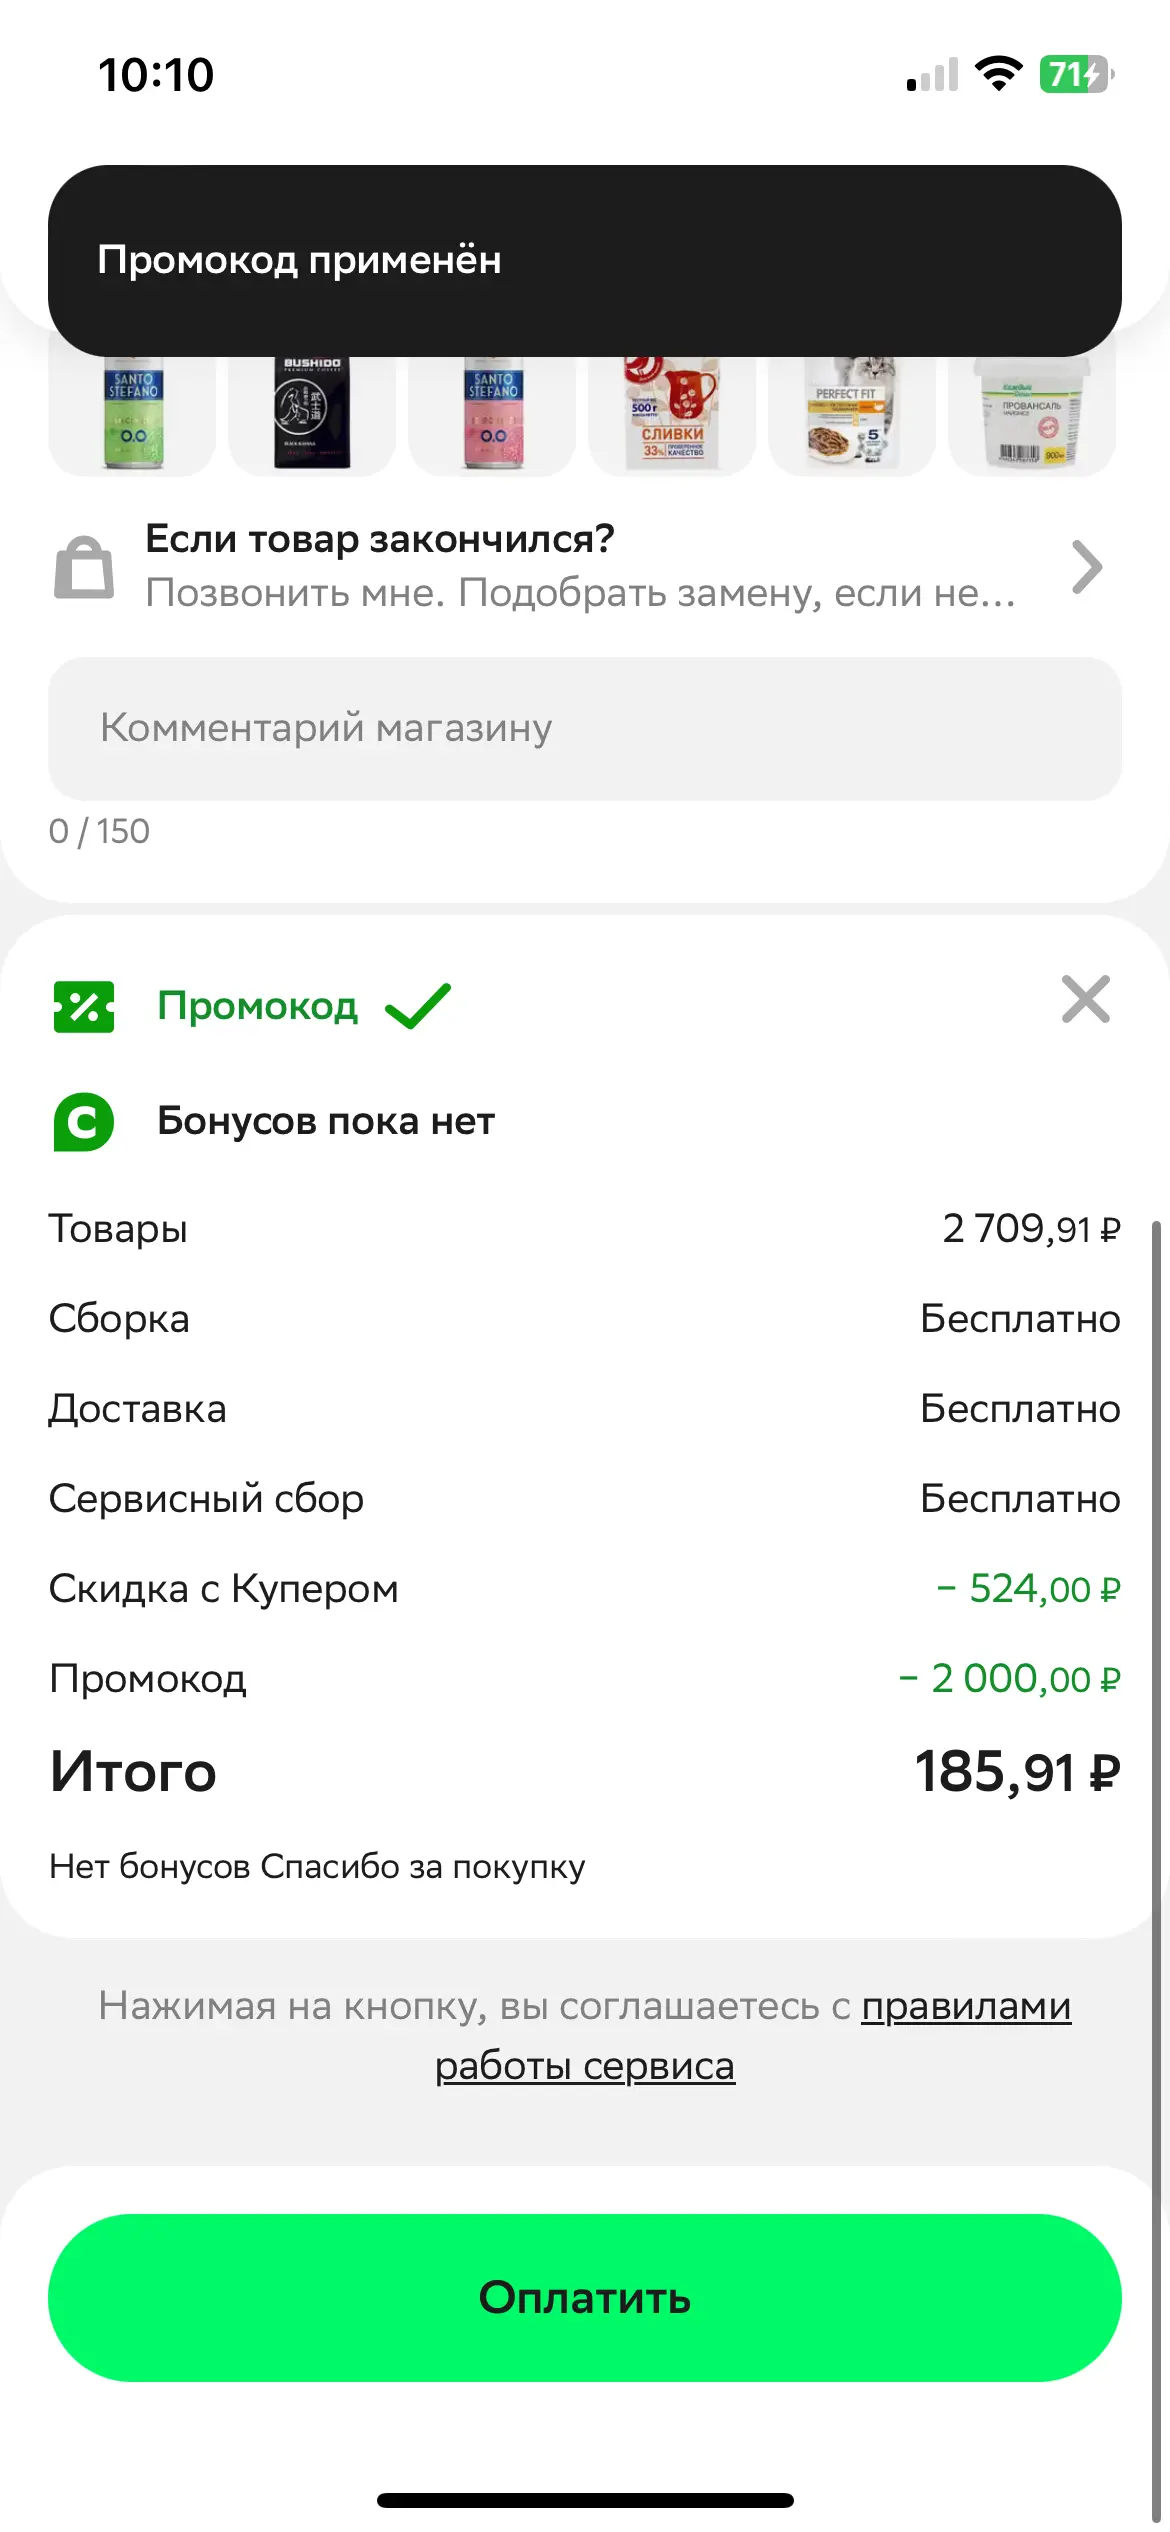Screen dimensions: 1170x2532
Task: Tap the cellular signal bars icon
Action: point(932,74)
